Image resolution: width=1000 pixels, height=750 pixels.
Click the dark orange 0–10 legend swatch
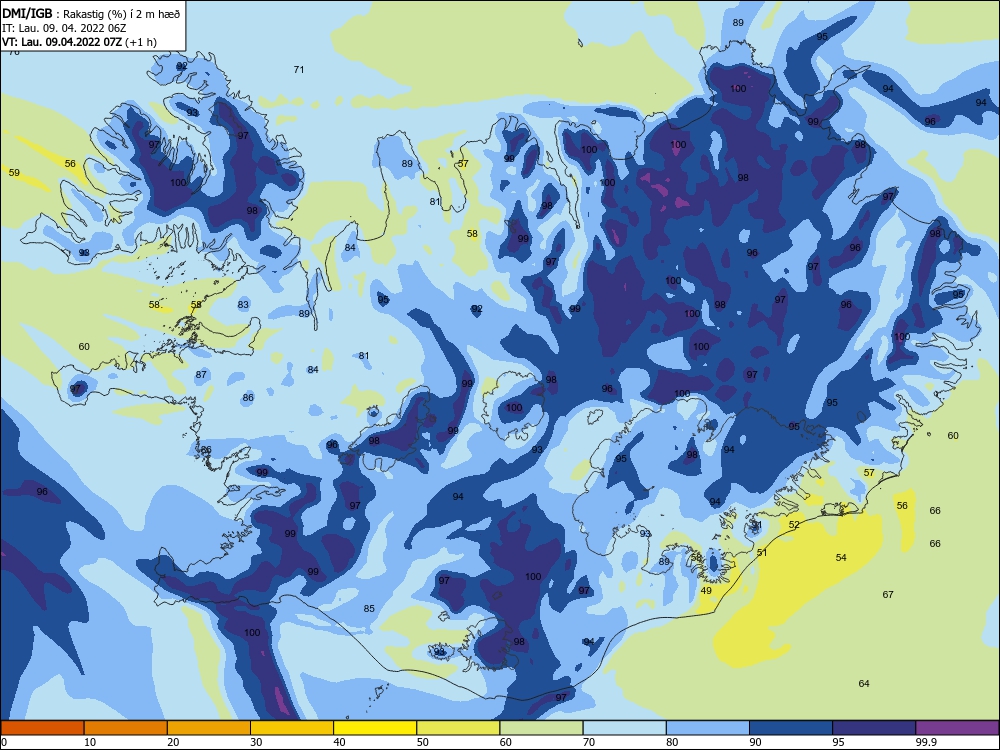[x=42, y=728]
